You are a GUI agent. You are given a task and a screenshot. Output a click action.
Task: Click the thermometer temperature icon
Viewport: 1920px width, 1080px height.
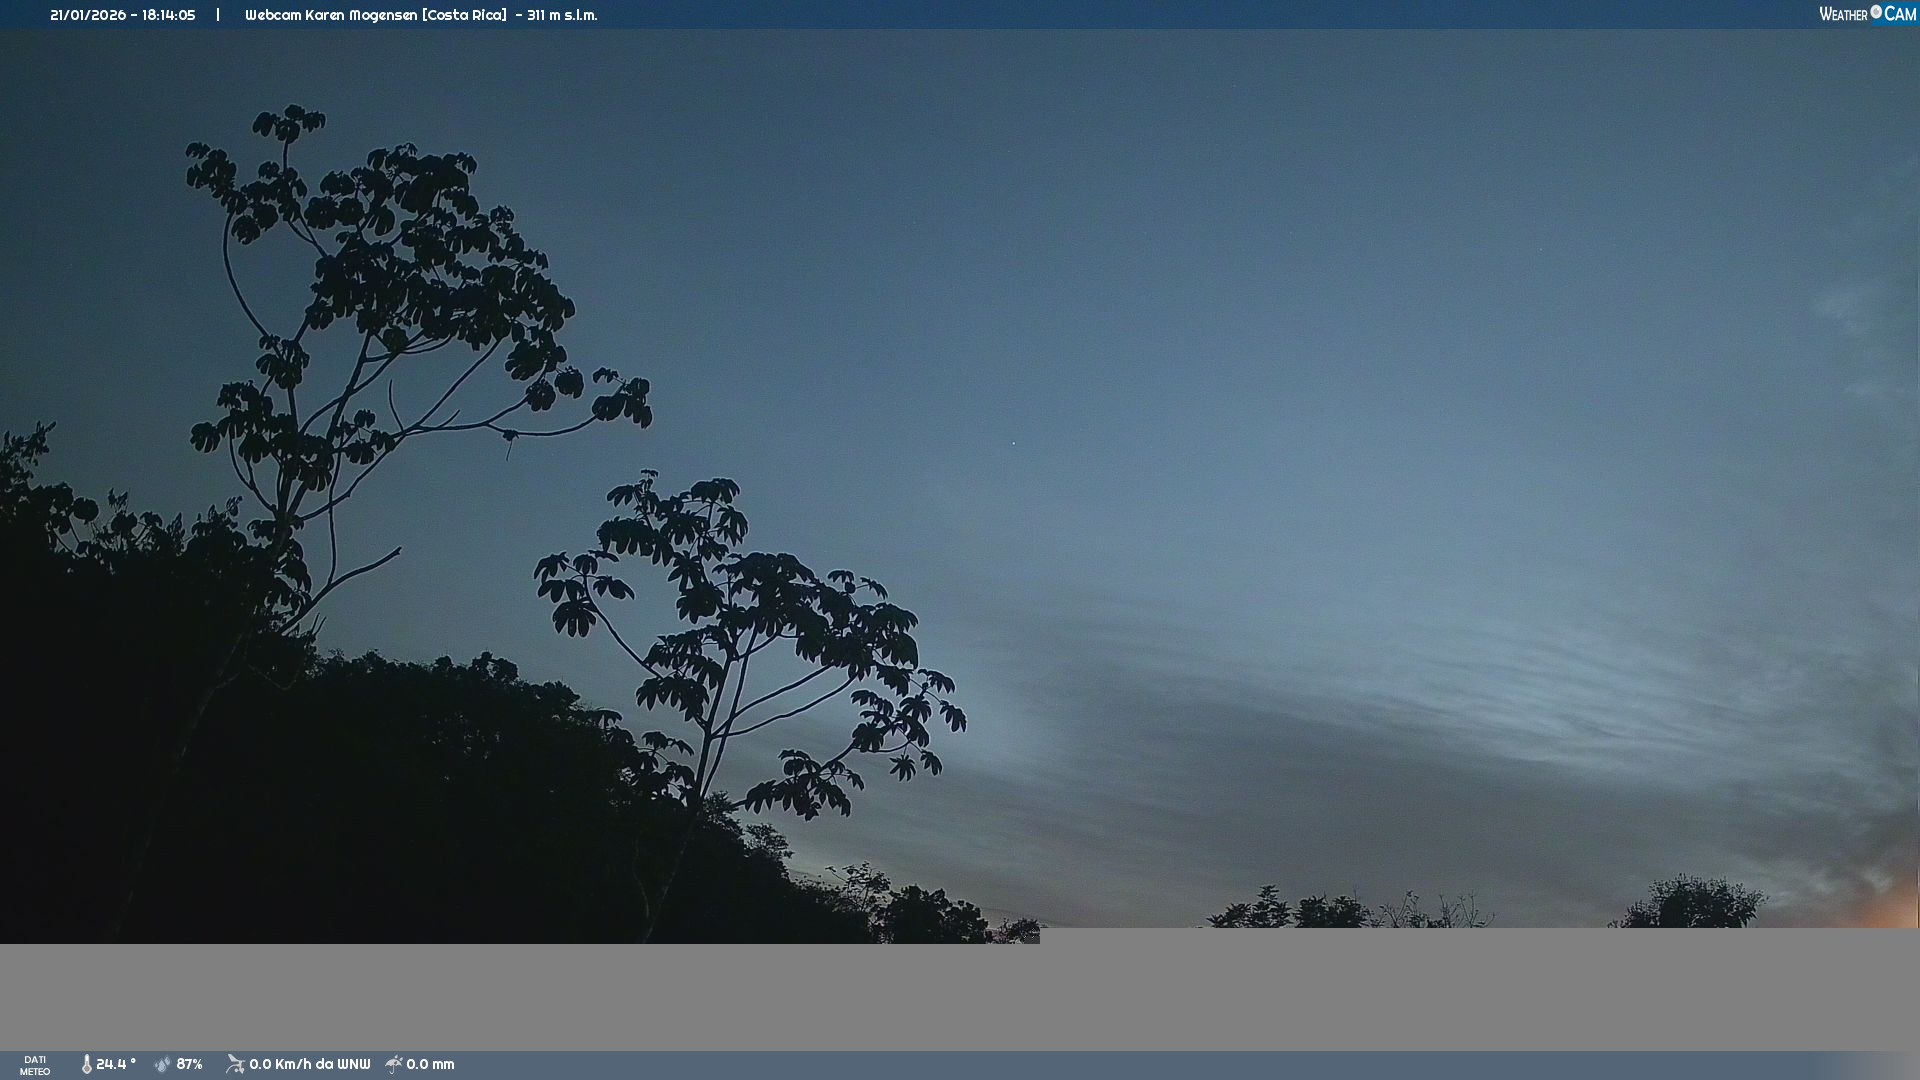click(87, 1064)
